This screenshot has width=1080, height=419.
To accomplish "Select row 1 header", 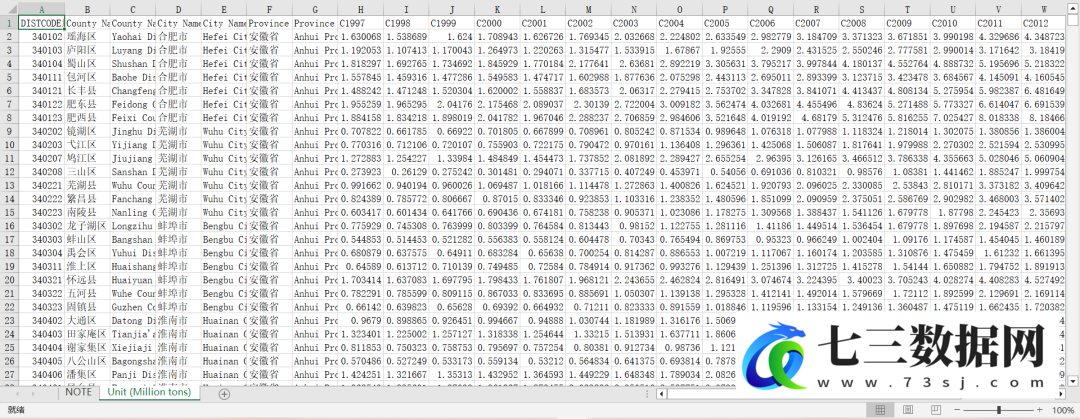I will click(8, 23).
